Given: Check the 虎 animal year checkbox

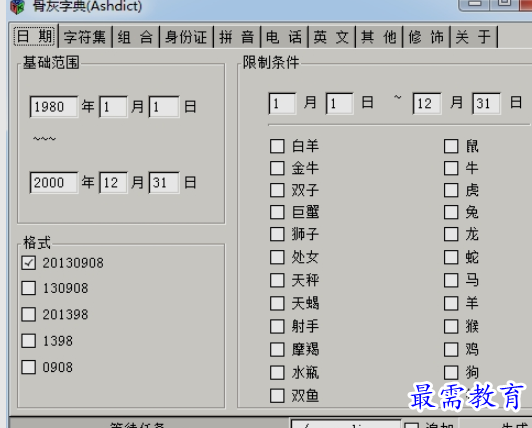Looking at the screenshot, I should click(451, 190).
